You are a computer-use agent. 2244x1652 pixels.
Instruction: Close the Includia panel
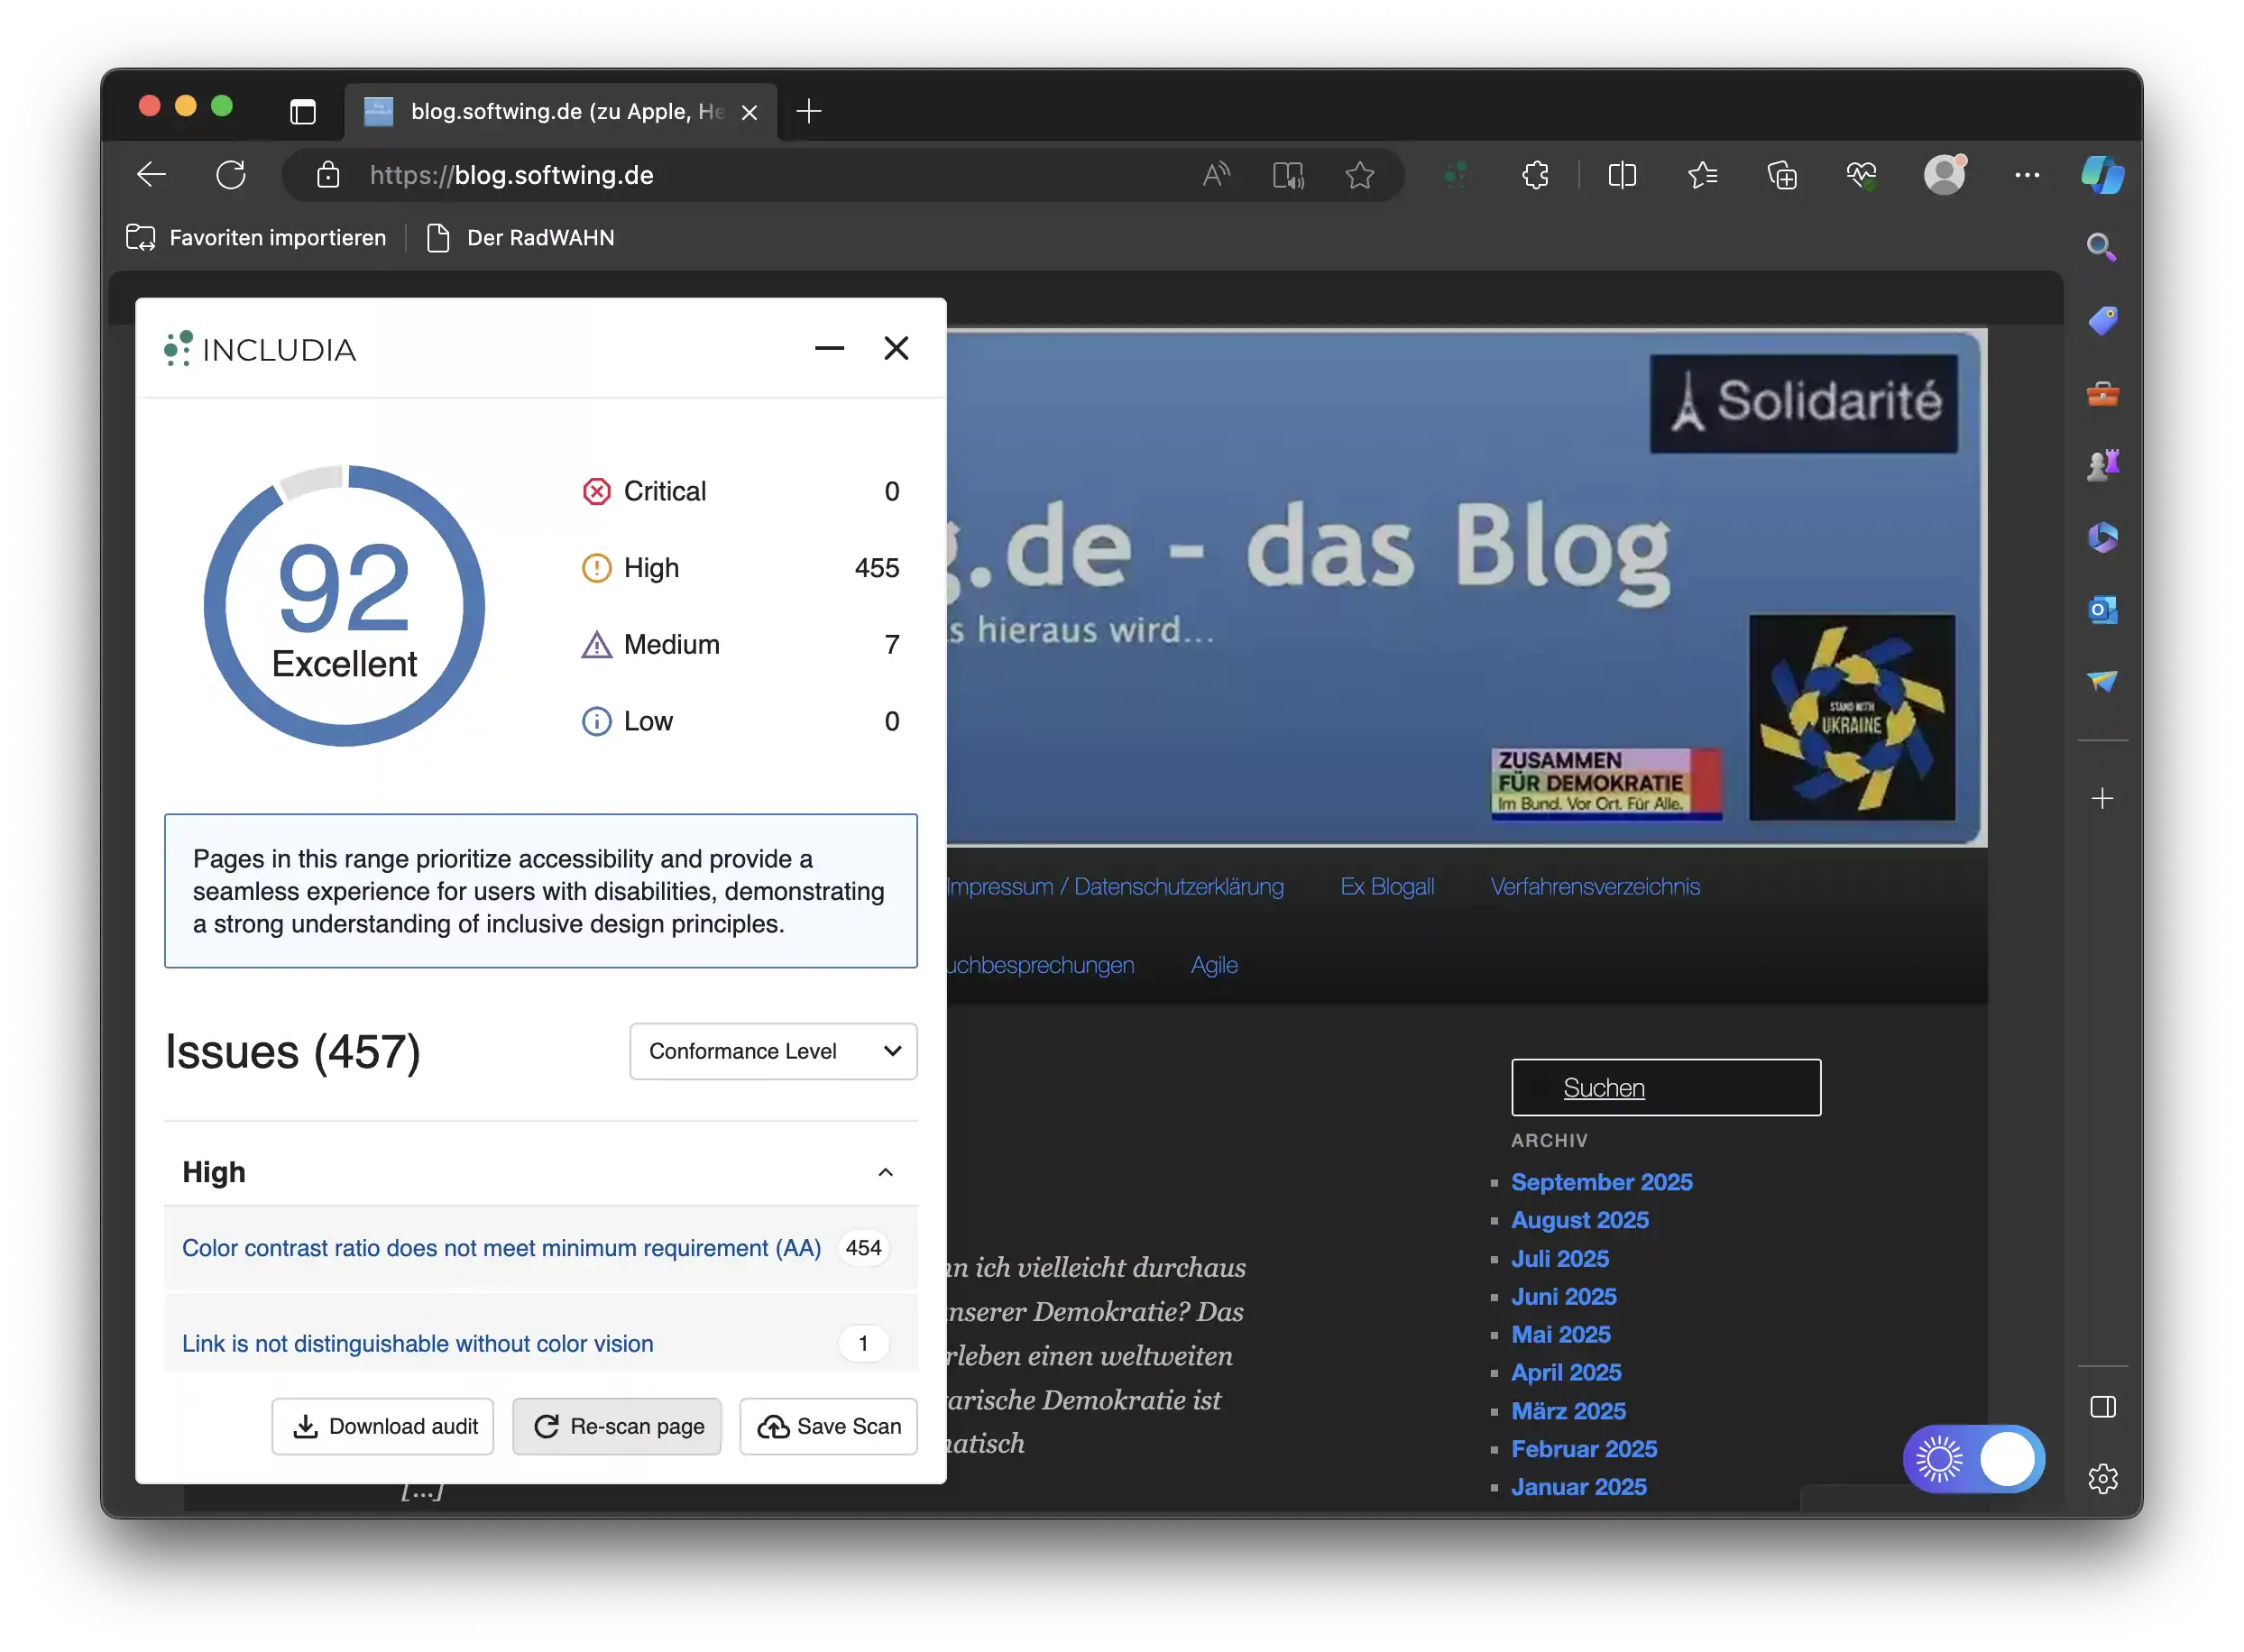point(896,348)
